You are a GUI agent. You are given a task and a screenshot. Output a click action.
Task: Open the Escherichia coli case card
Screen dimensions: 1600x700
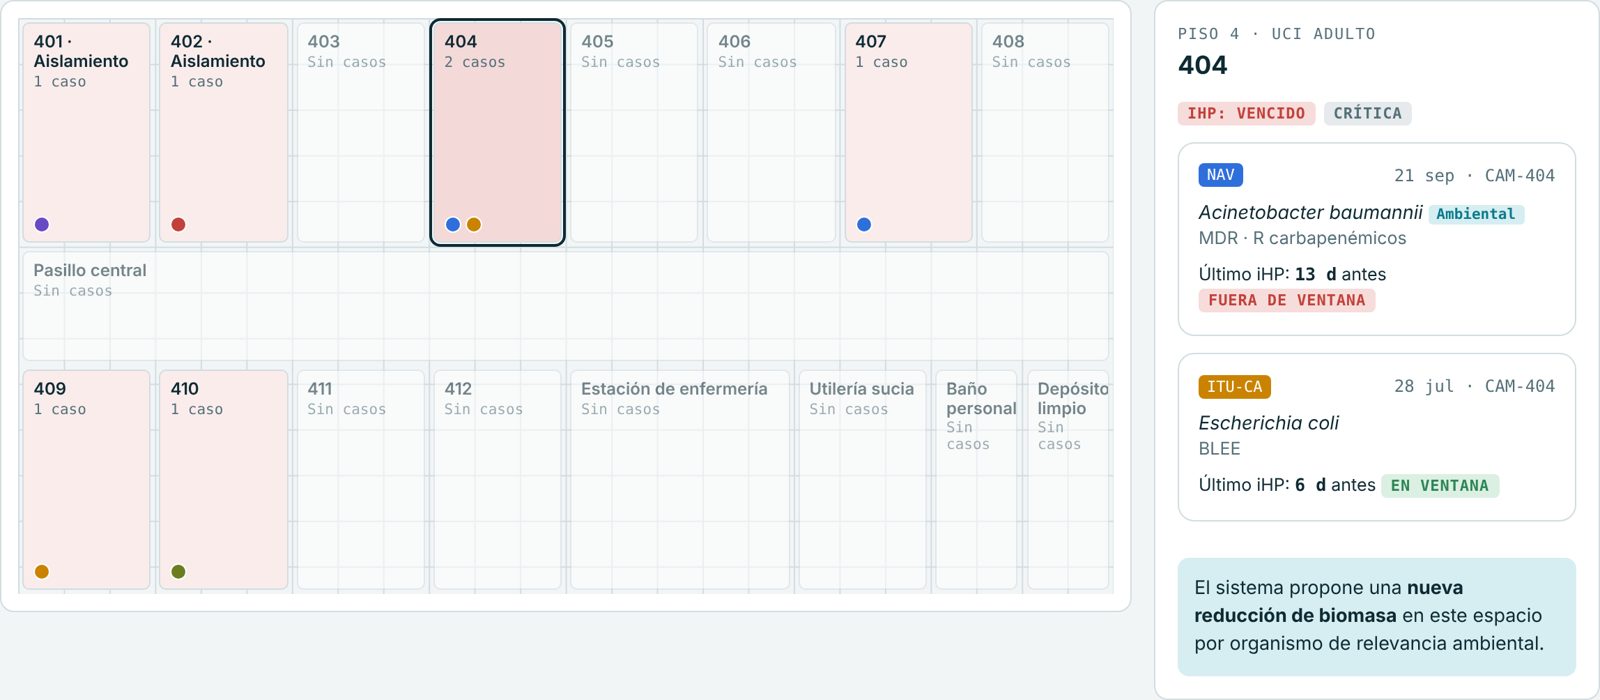[1377, 437]
